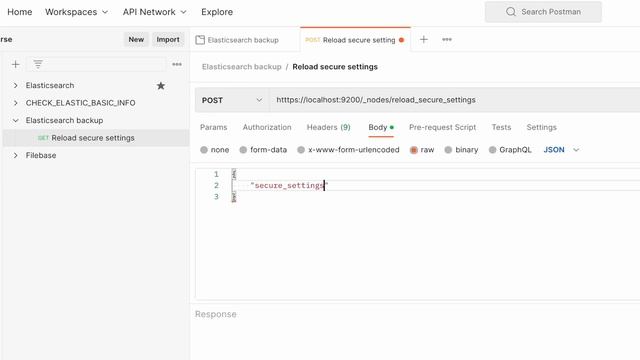Click the unsaved orange dot on request tab
Screen dimensions: 640x360
402,40
